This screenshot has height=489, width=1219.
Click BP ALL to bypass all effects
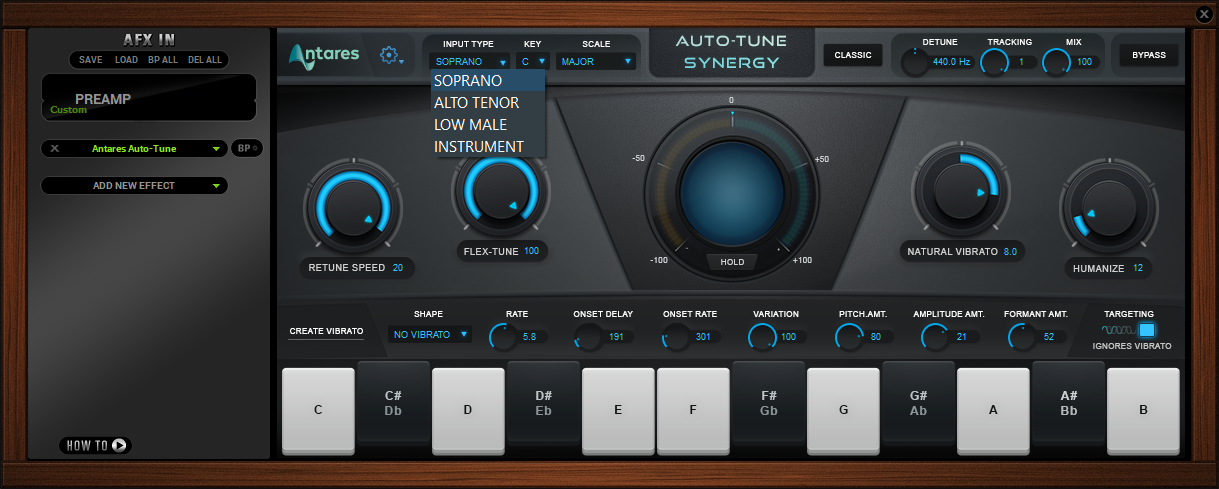point(163,60)
